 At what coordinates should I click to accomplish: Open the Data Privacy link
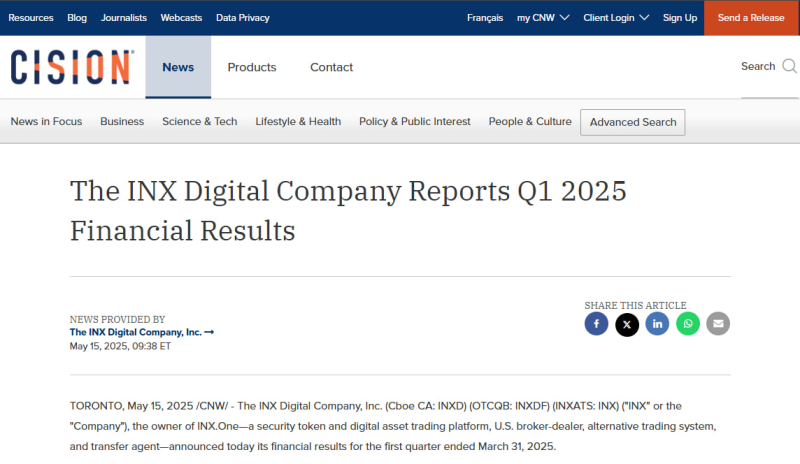[243, 18]
